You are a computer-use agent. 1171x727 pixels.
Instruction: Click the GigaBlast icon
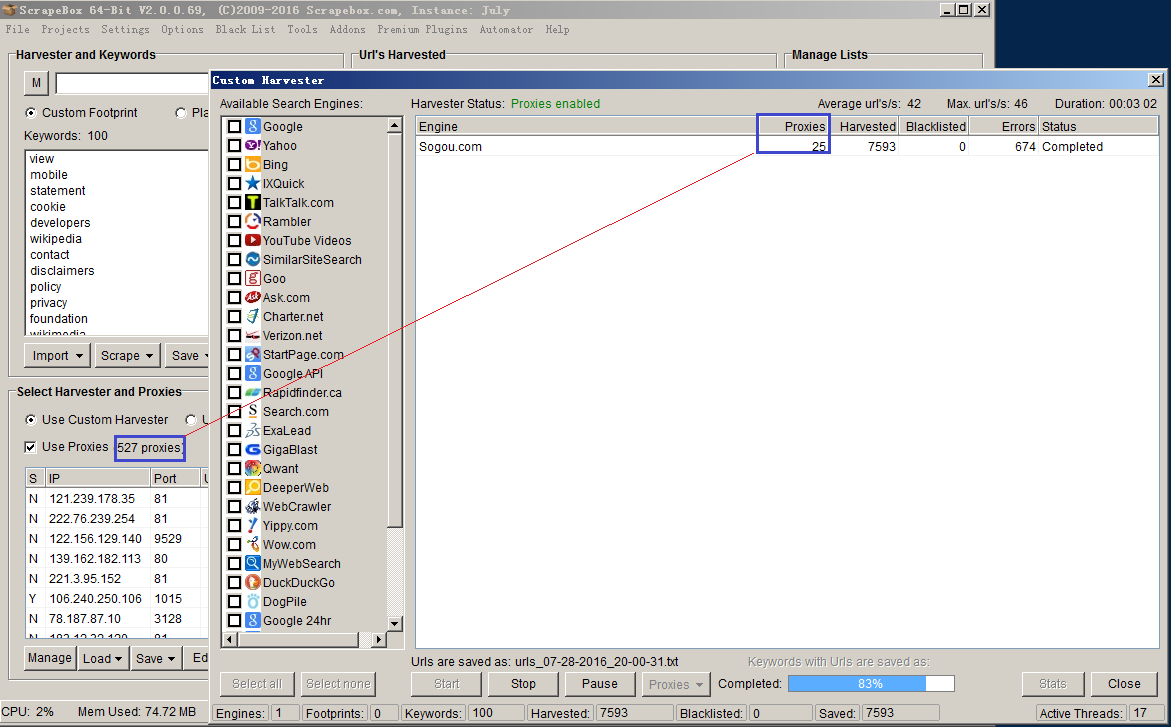click(253, 449)
